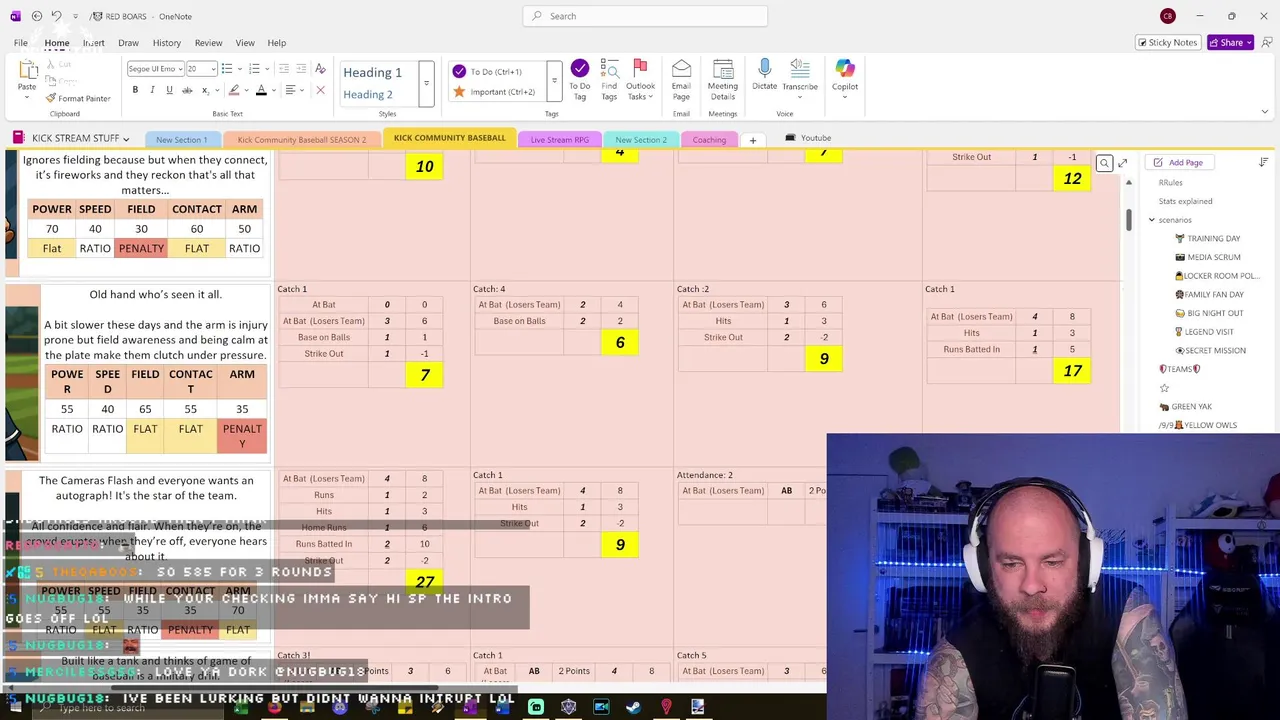The width and height of the screenshot is (1280, 720).
Task: Collapse the ribbon with the chevron
Action: (x=1265, y=112)
